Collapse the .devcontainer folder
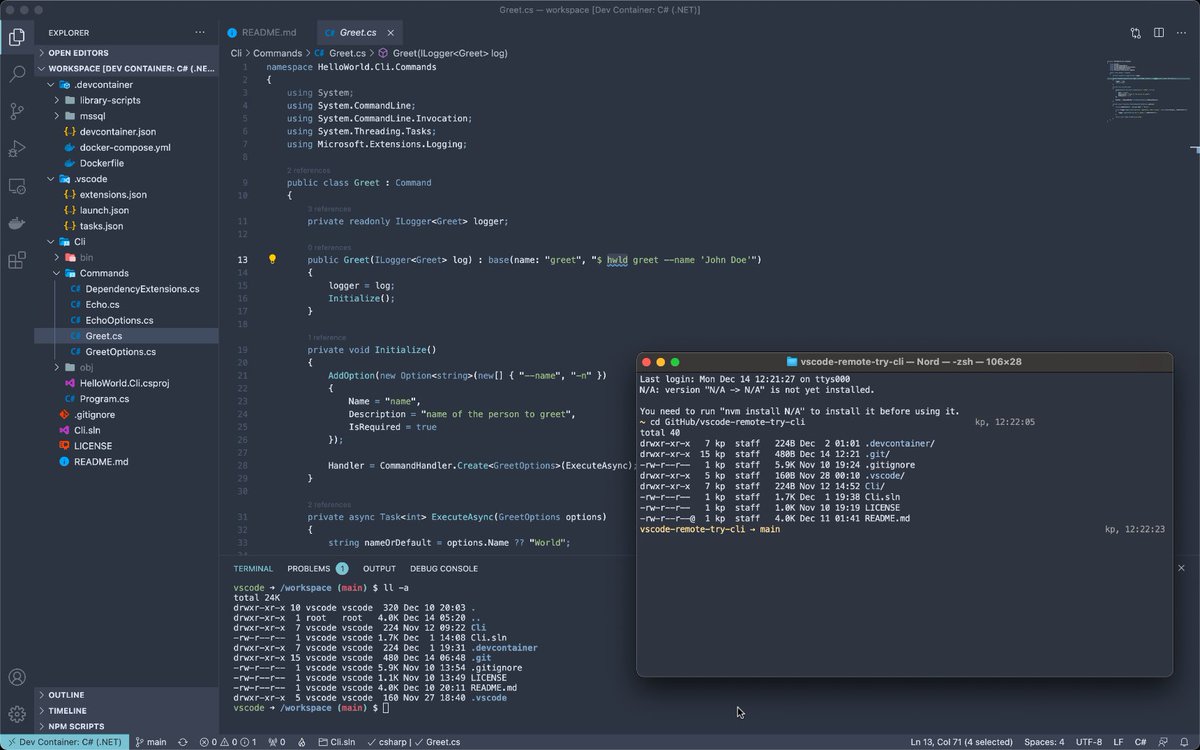1200x750 pixels. point(126,85)
